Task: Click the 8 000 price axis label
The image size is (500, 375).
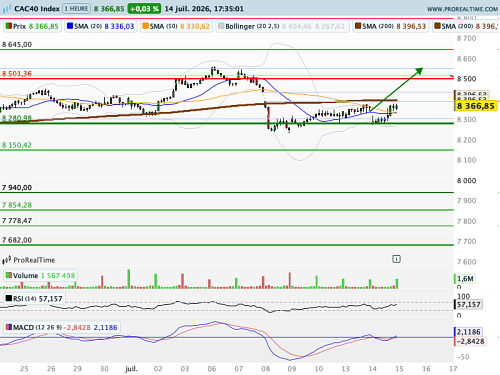Action: (x=466, y=181)
